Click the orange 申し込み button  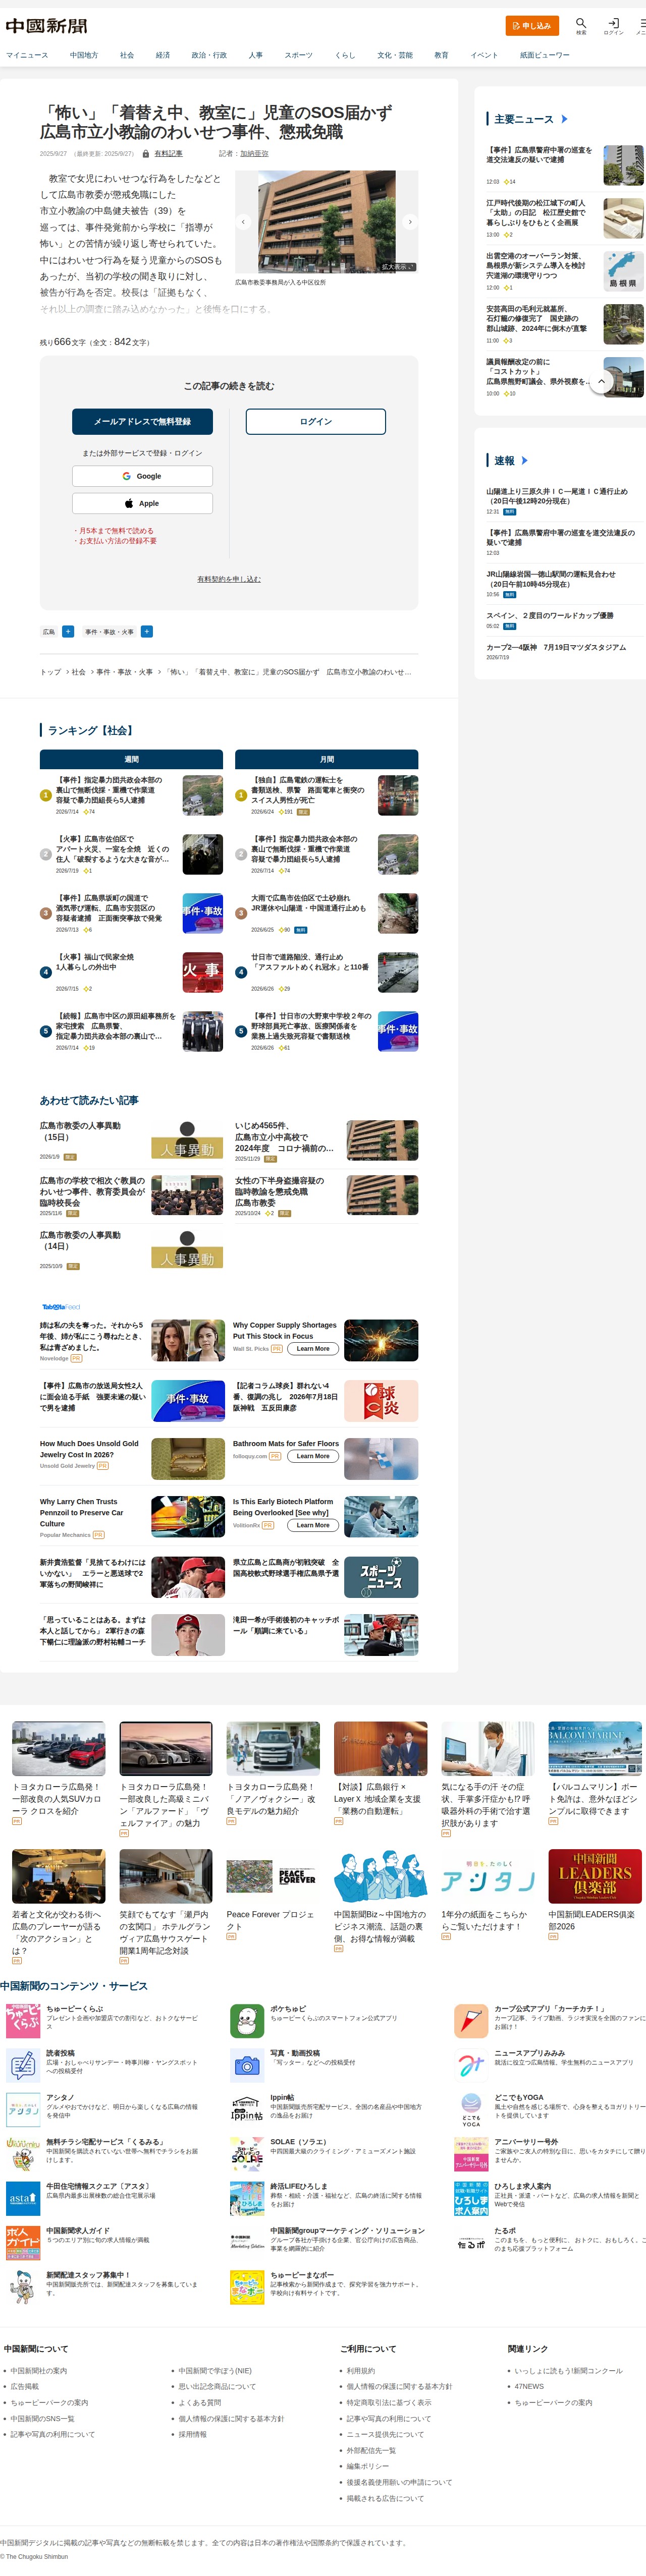point(532,25)
